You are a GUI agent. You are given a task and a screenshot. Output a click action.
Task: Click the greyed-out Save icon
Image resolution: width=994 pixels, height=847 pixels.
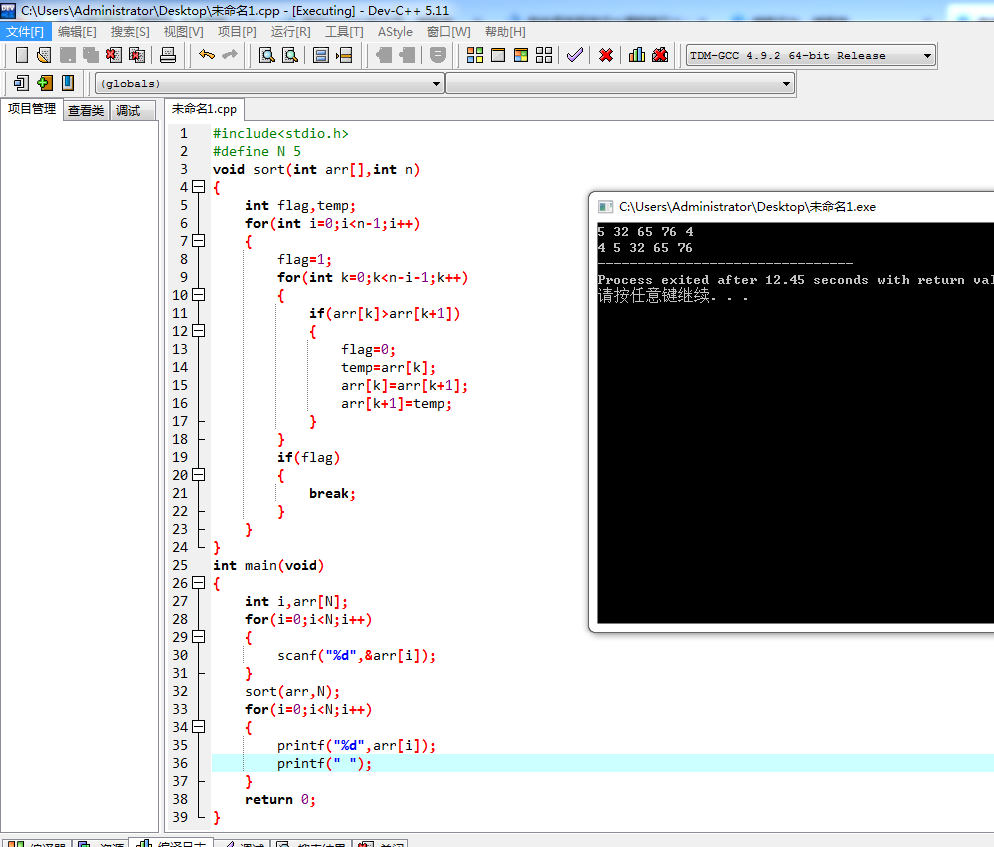67,55
